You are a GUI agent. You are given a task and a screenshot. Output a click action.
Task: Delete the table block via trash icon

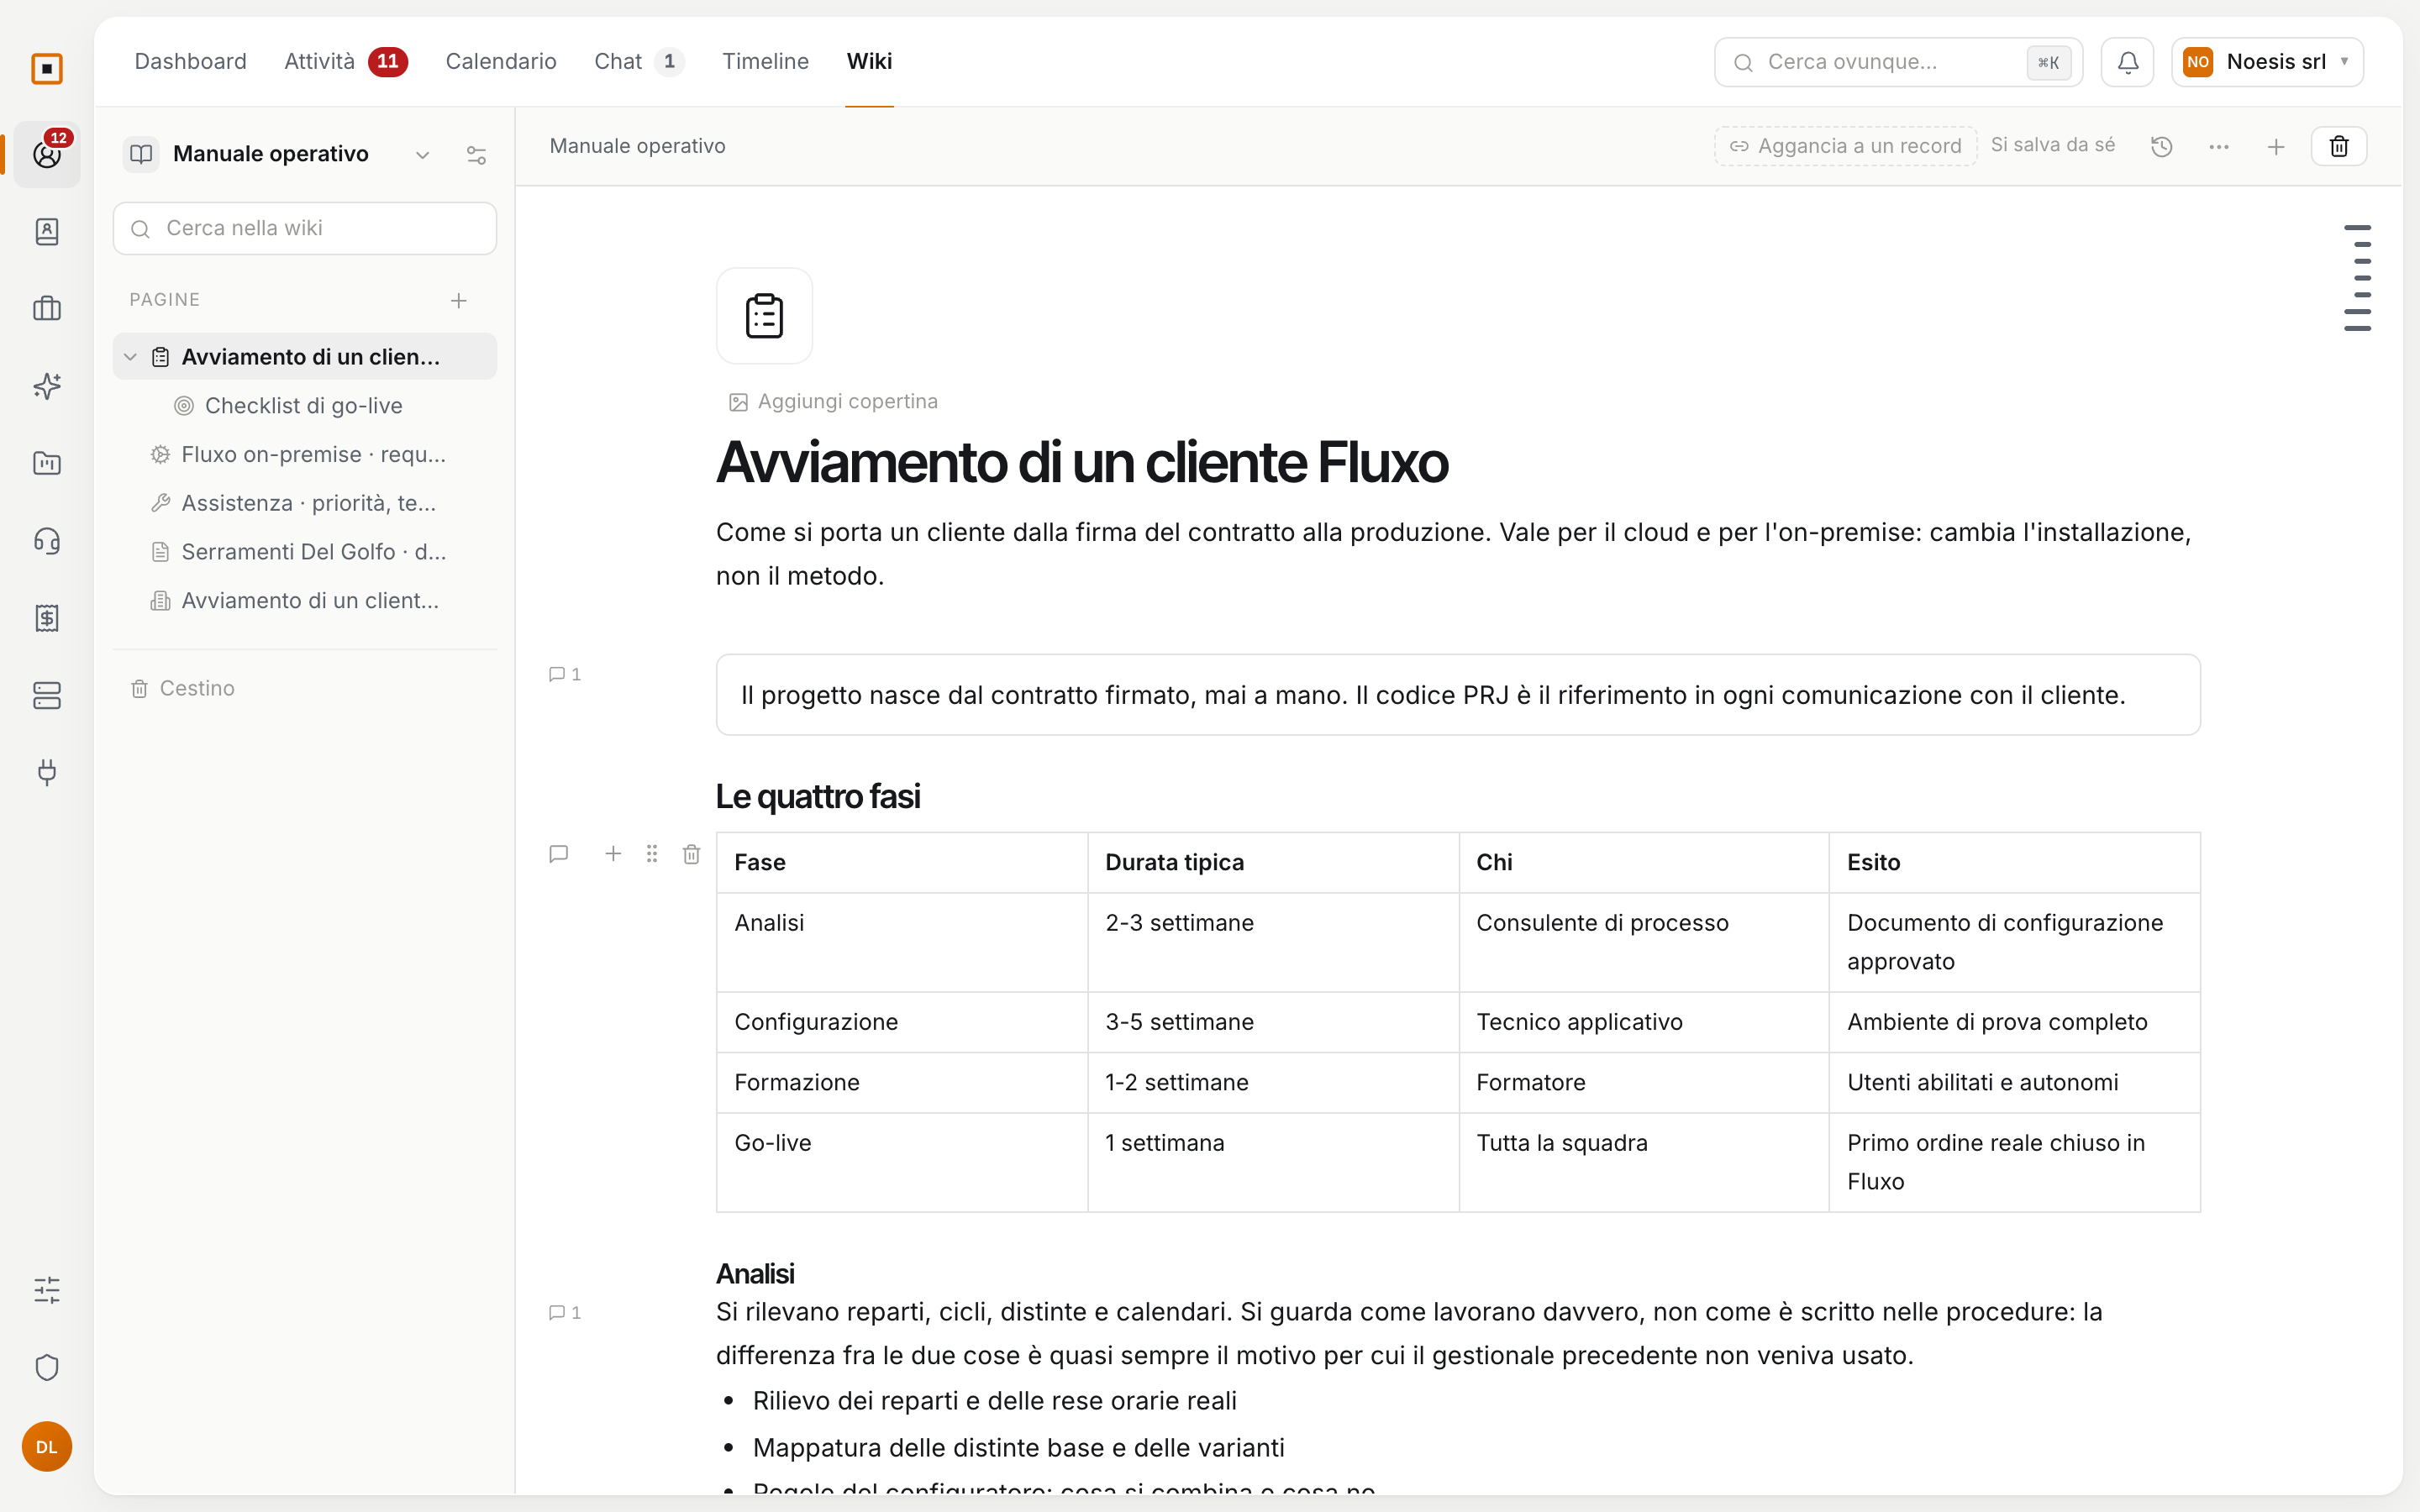pos(691,854)
